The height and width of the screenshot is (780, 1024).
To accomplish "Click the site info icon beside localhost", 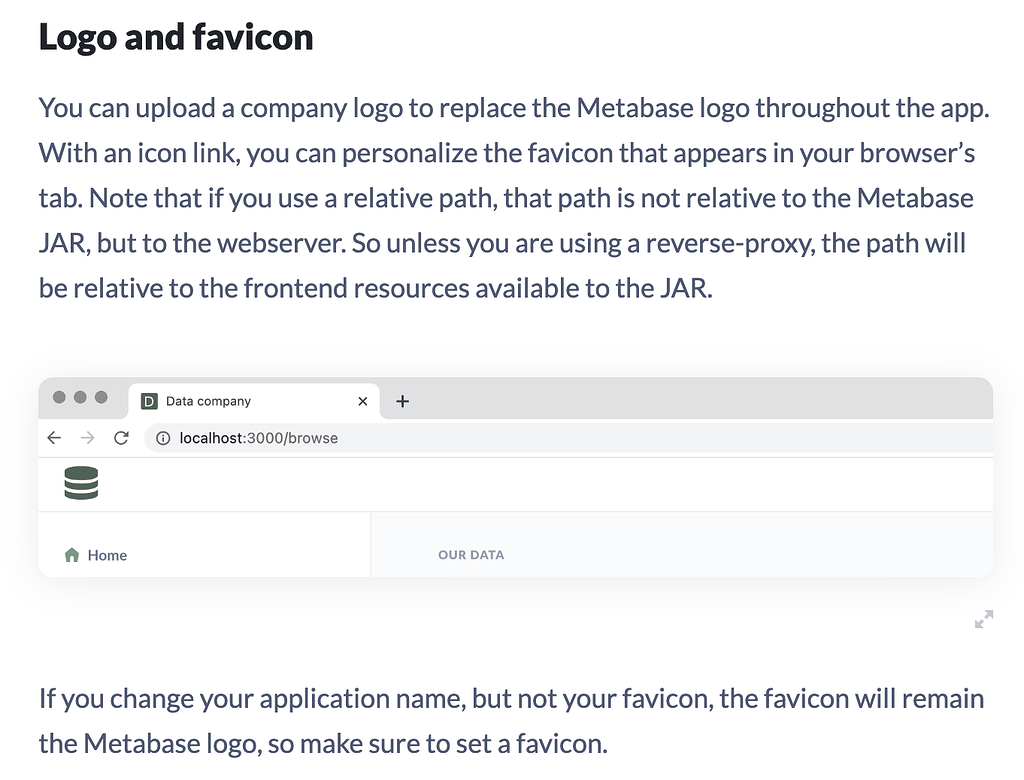I will coord(163,438).
